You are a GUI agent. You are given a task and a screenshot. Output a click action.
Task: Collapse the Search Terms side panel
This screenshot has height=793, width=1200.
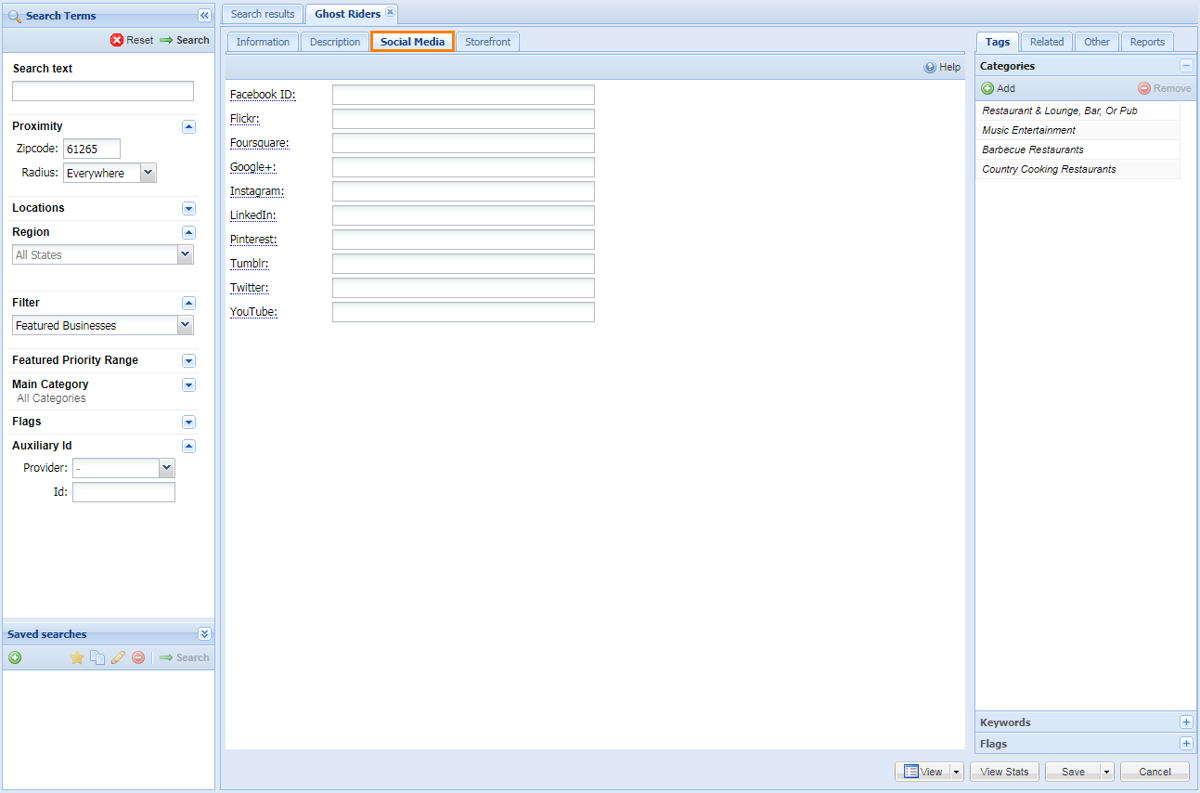click(204, 15)
